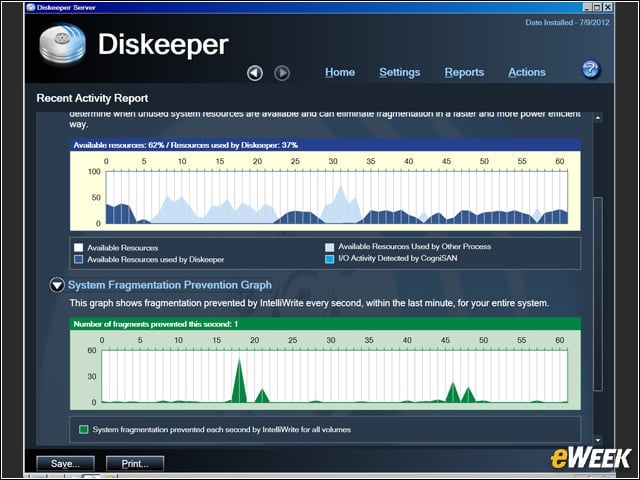Close the Diskeeper Server window
This screenshot has width=640, height=480.
coord(608,7)
